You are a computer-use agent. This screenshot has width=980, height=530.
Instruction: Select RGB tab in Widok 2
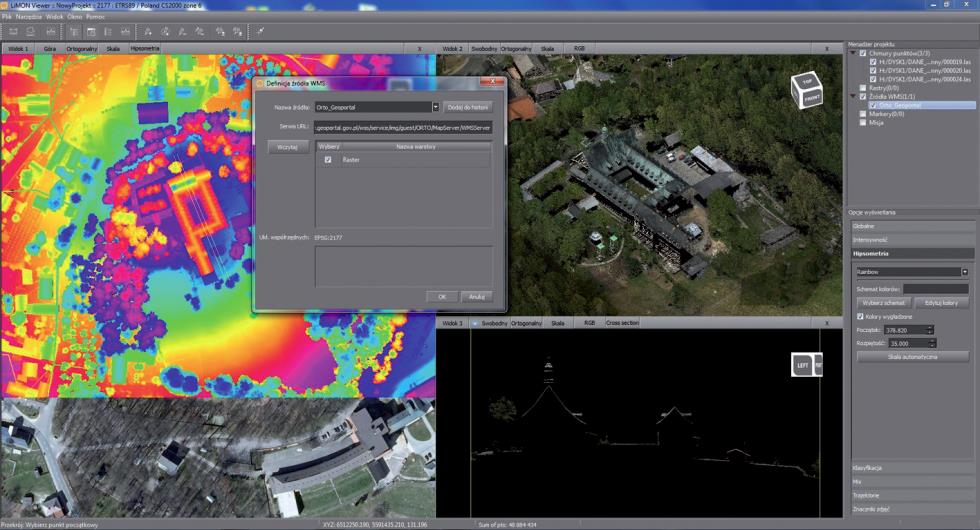coord(579,49)
